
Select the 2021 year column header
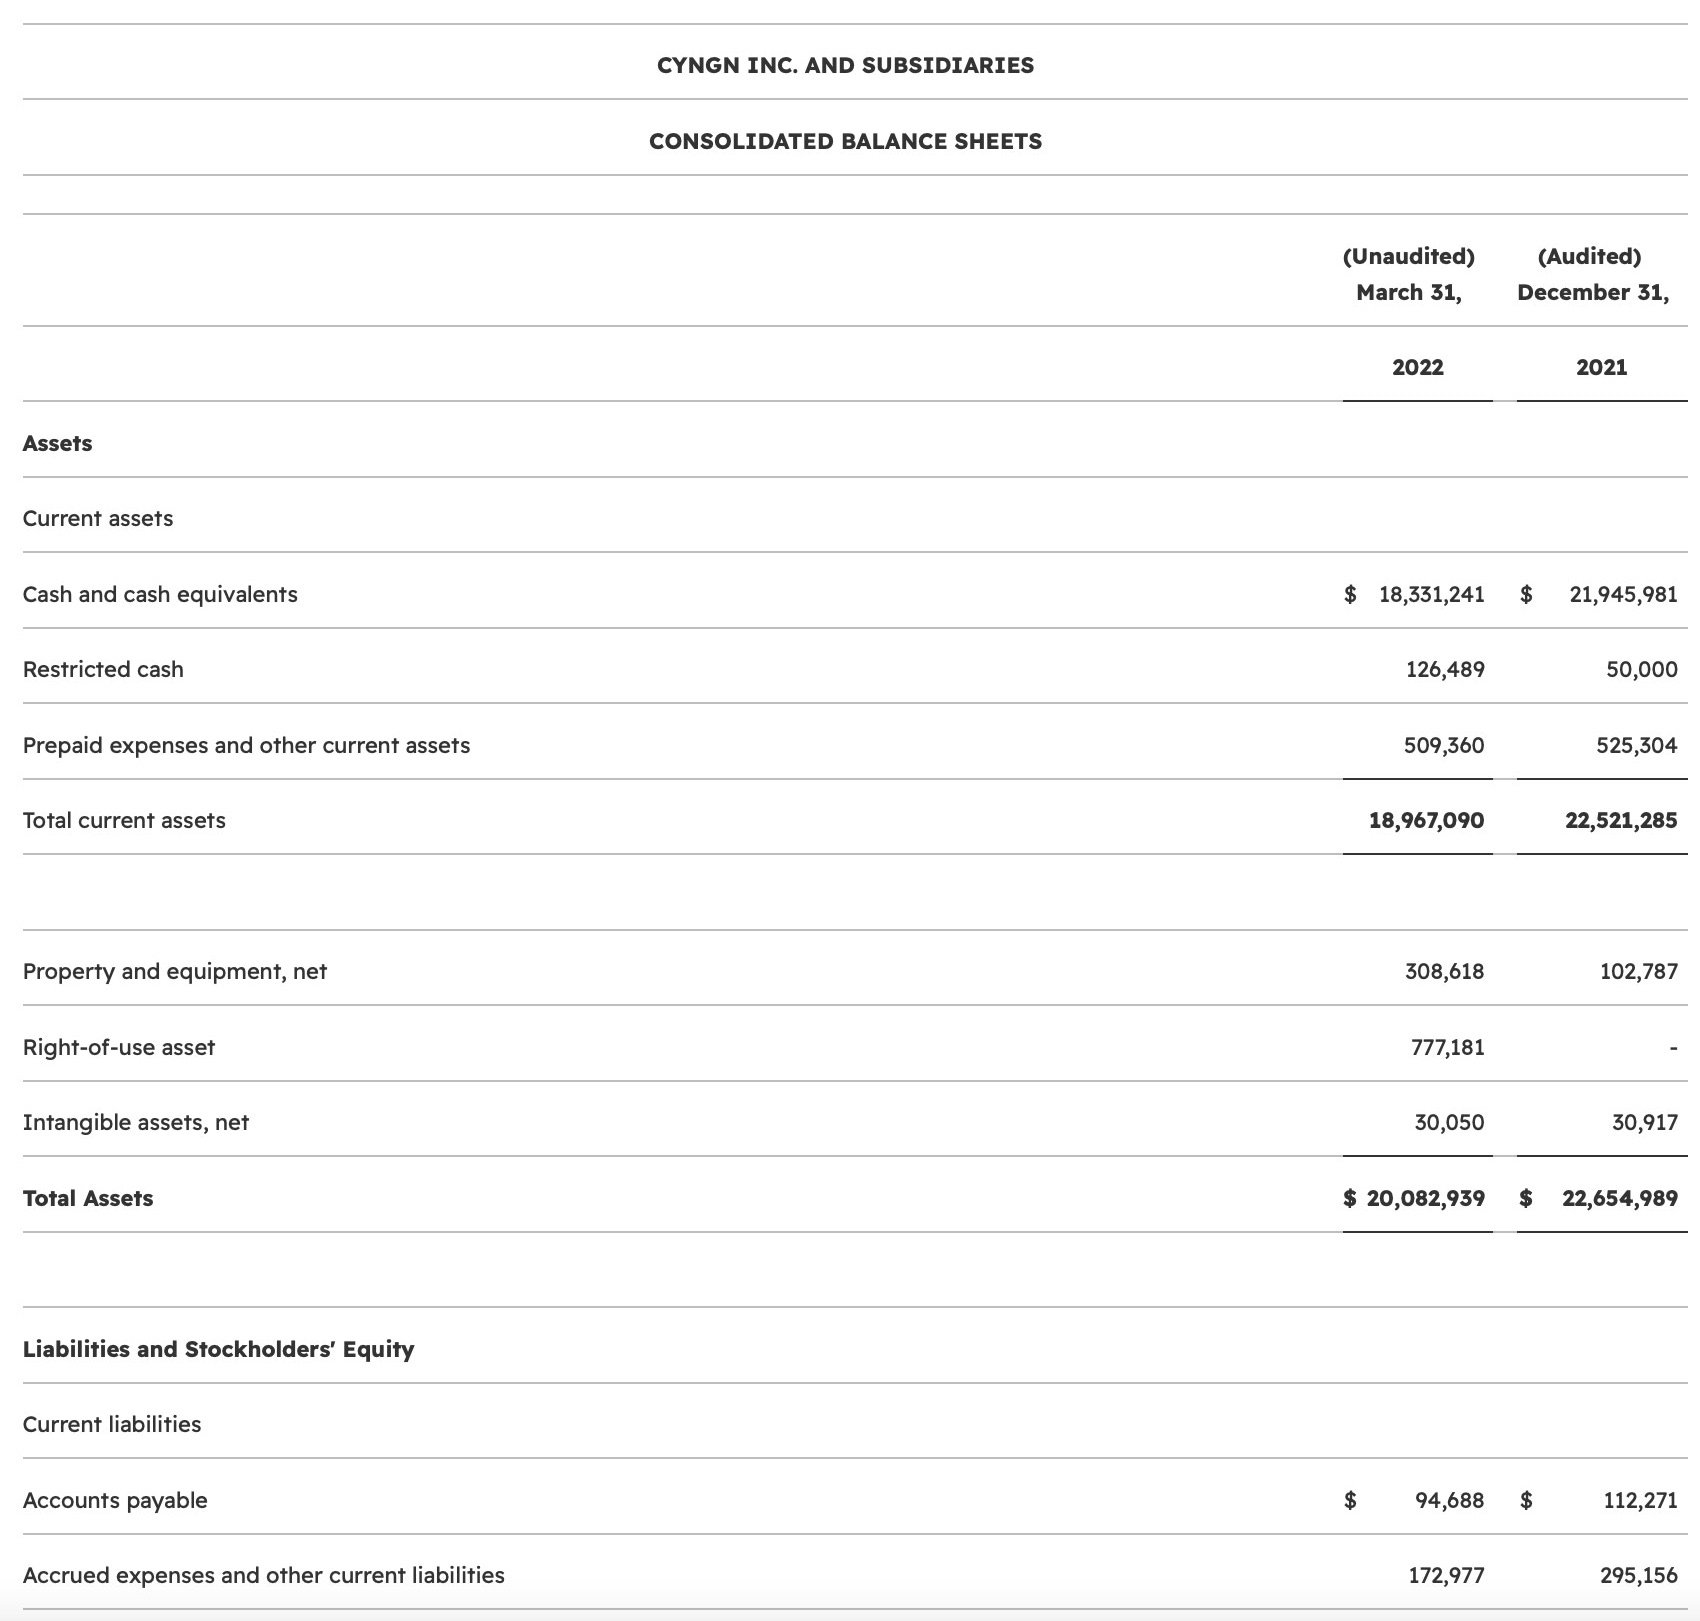pos(1601,367)
